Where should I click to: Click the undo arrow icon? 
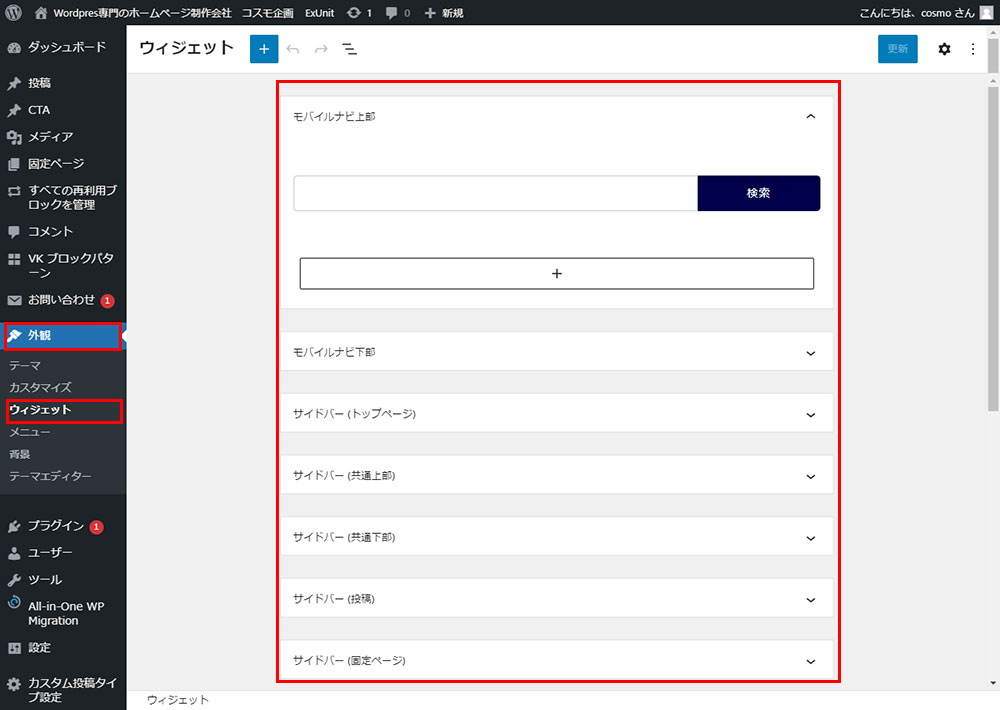292,49
